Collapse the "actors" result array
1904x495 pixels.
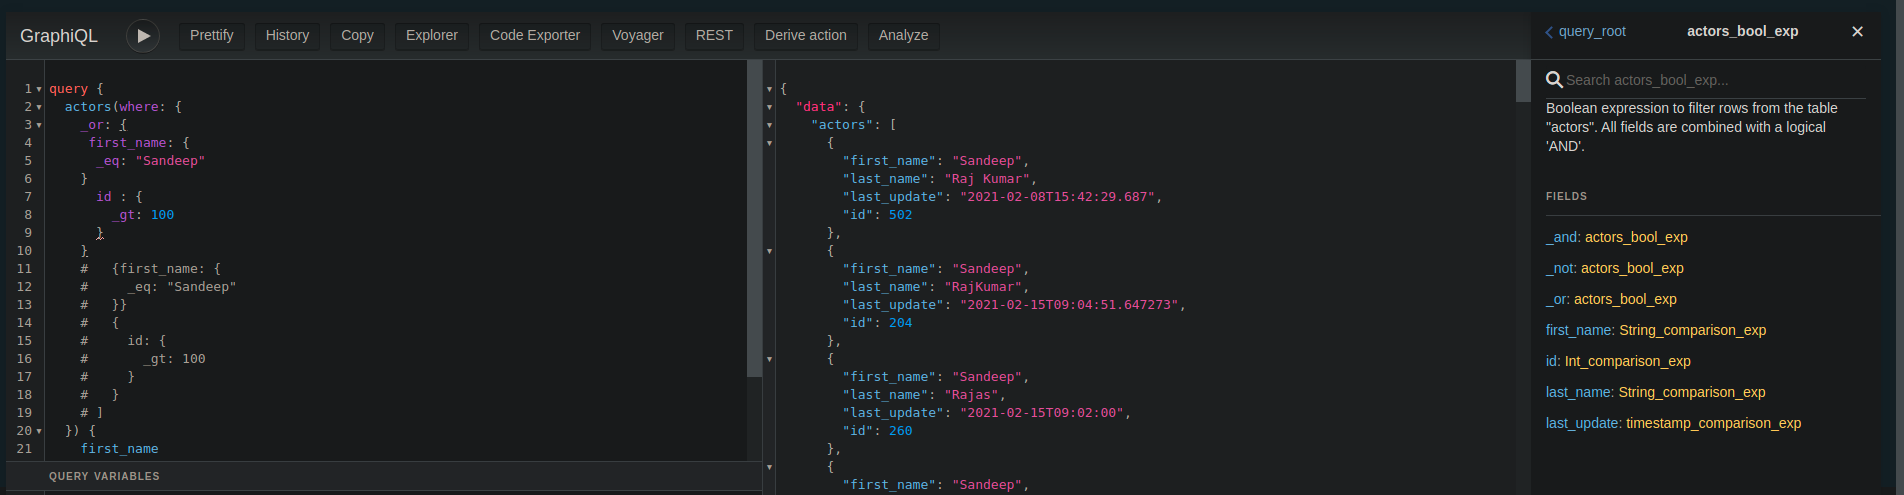pos(769,125)
